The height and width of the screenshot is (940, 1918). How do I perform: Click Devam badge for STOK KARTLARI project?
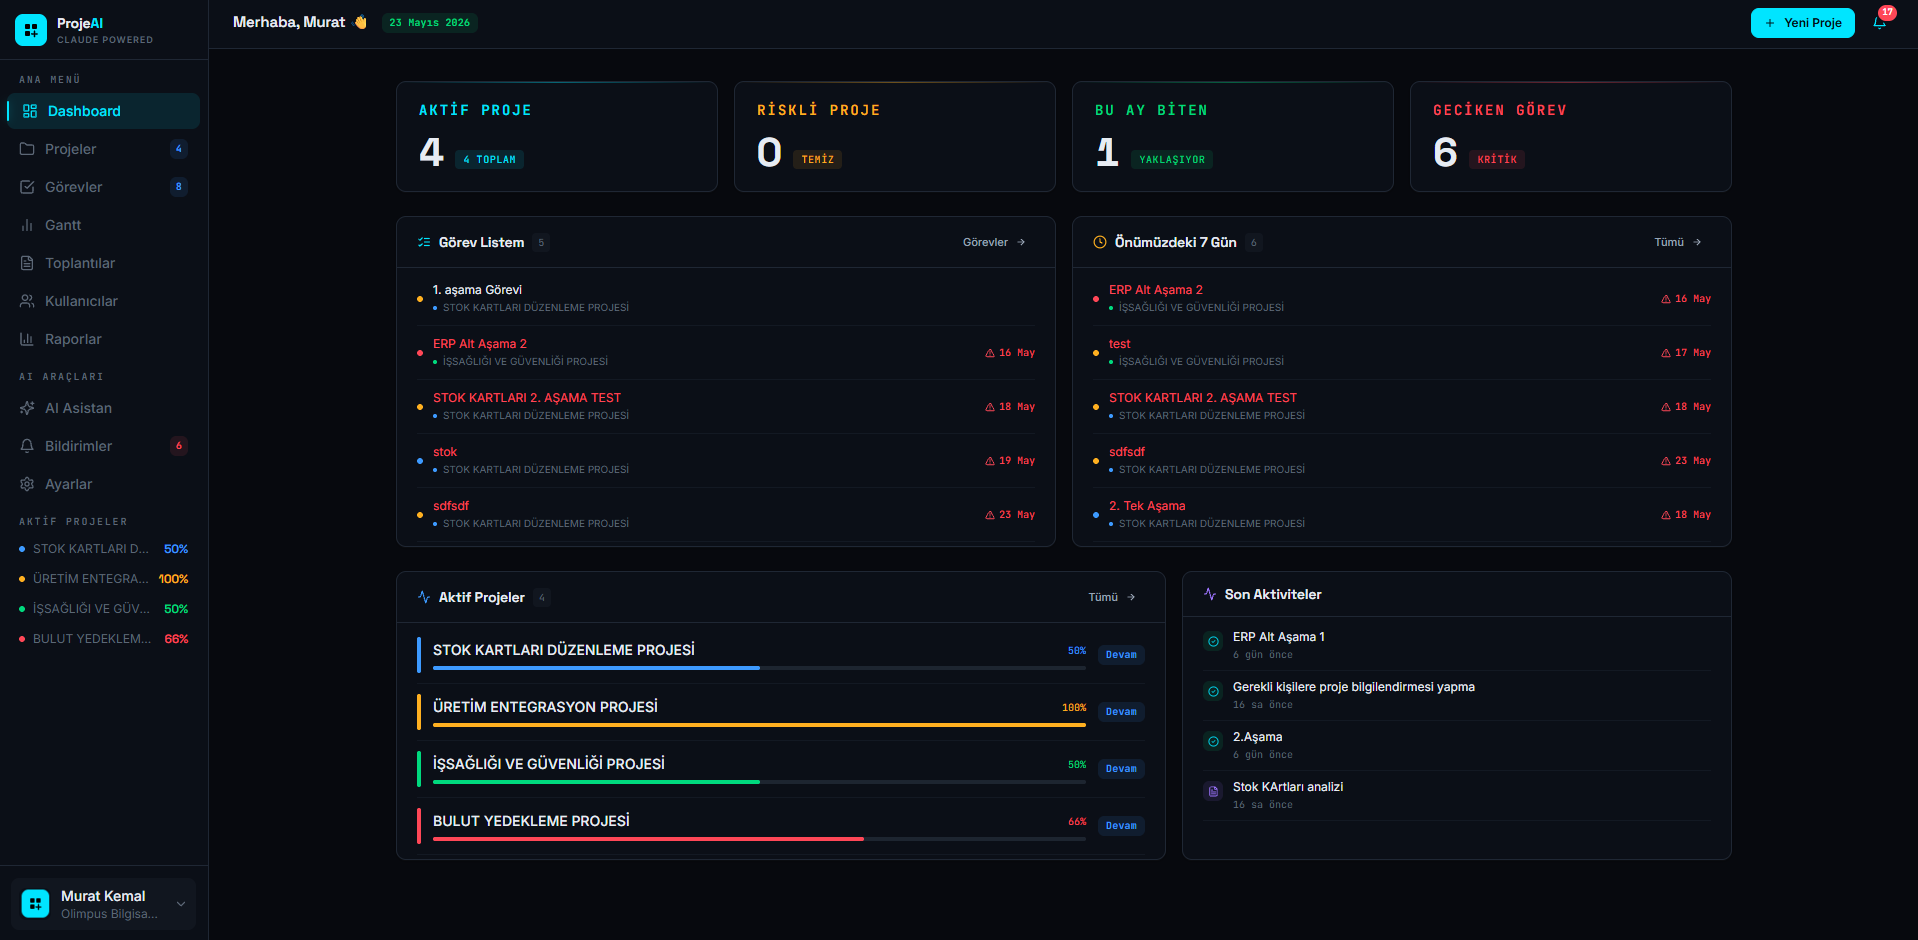pos(1121,655)
